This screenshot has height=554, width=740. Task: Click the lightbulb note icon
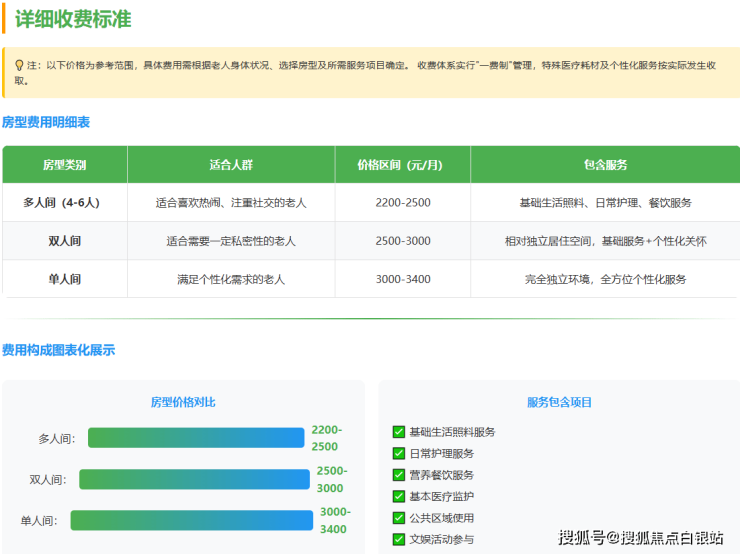click(x=19, y=65)
